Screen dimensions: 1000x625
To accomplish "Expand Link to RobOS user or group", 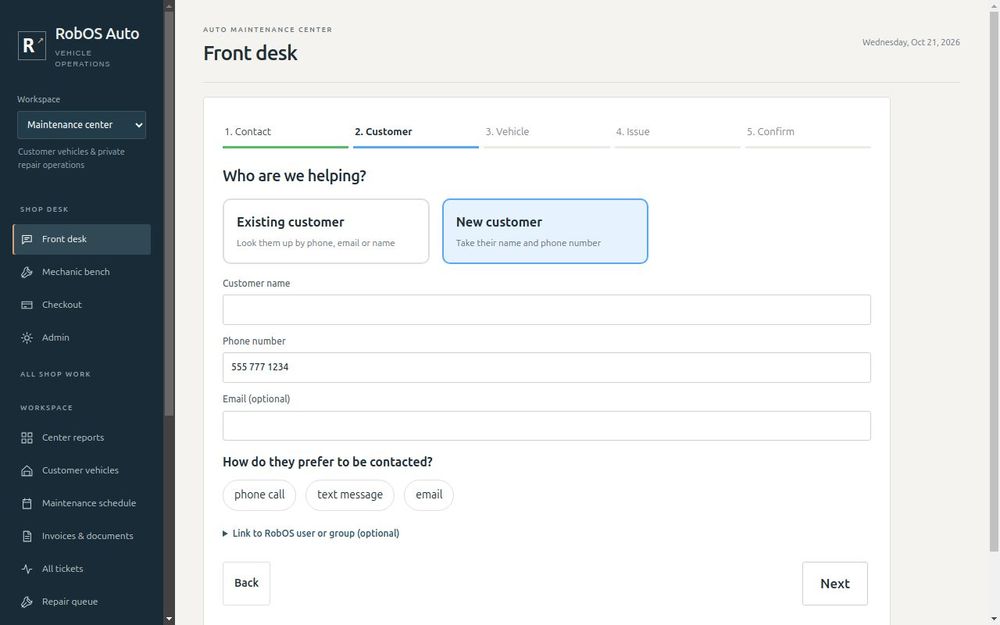I will 311,533.
